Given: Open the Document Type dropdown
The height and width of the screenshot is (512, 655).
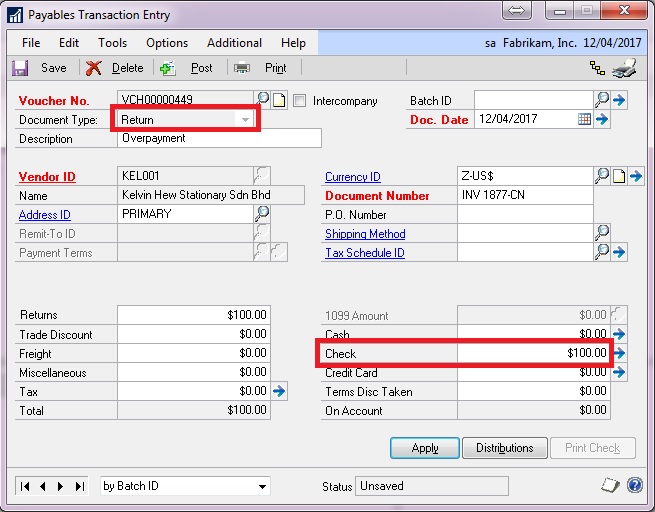Looking at the screenshot, I should [x=245, y=120].
